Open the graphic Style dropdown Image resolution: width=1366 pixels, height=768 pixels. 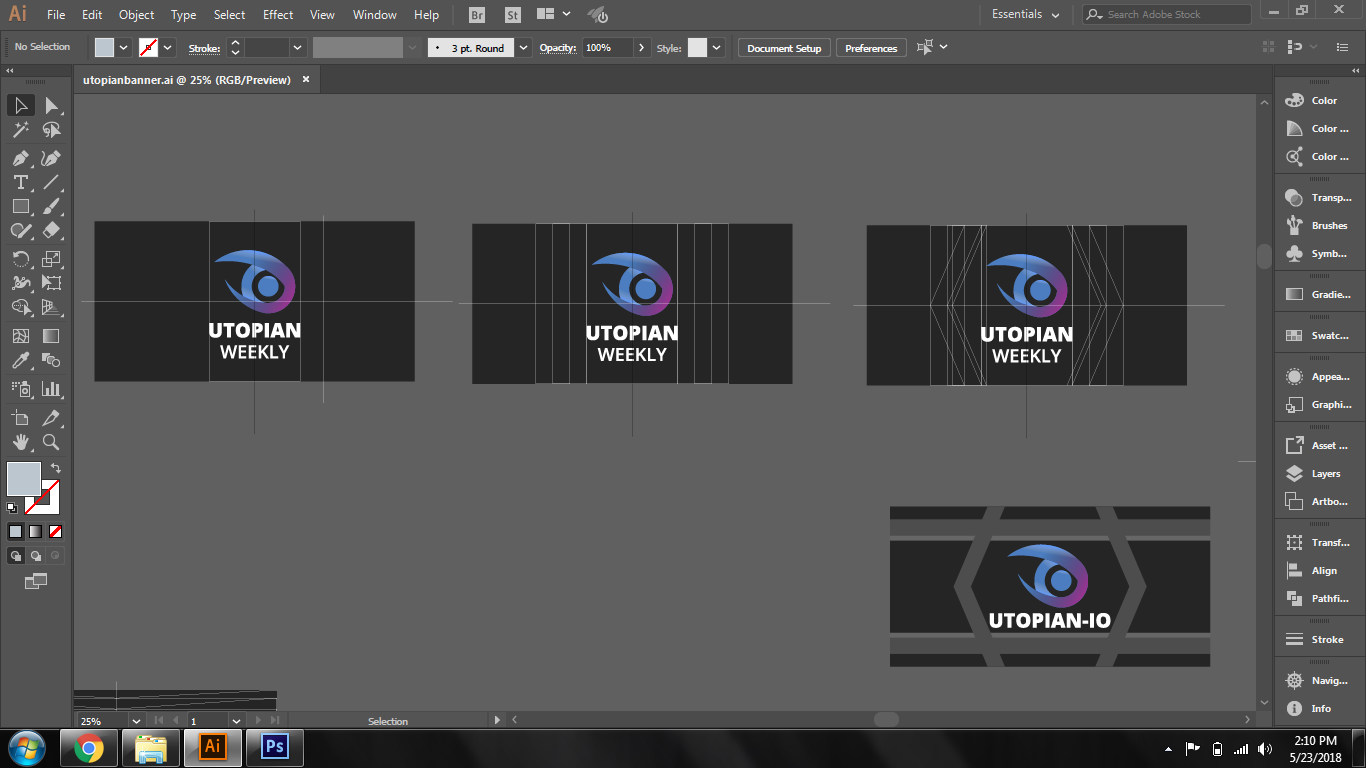click(717, 47)
